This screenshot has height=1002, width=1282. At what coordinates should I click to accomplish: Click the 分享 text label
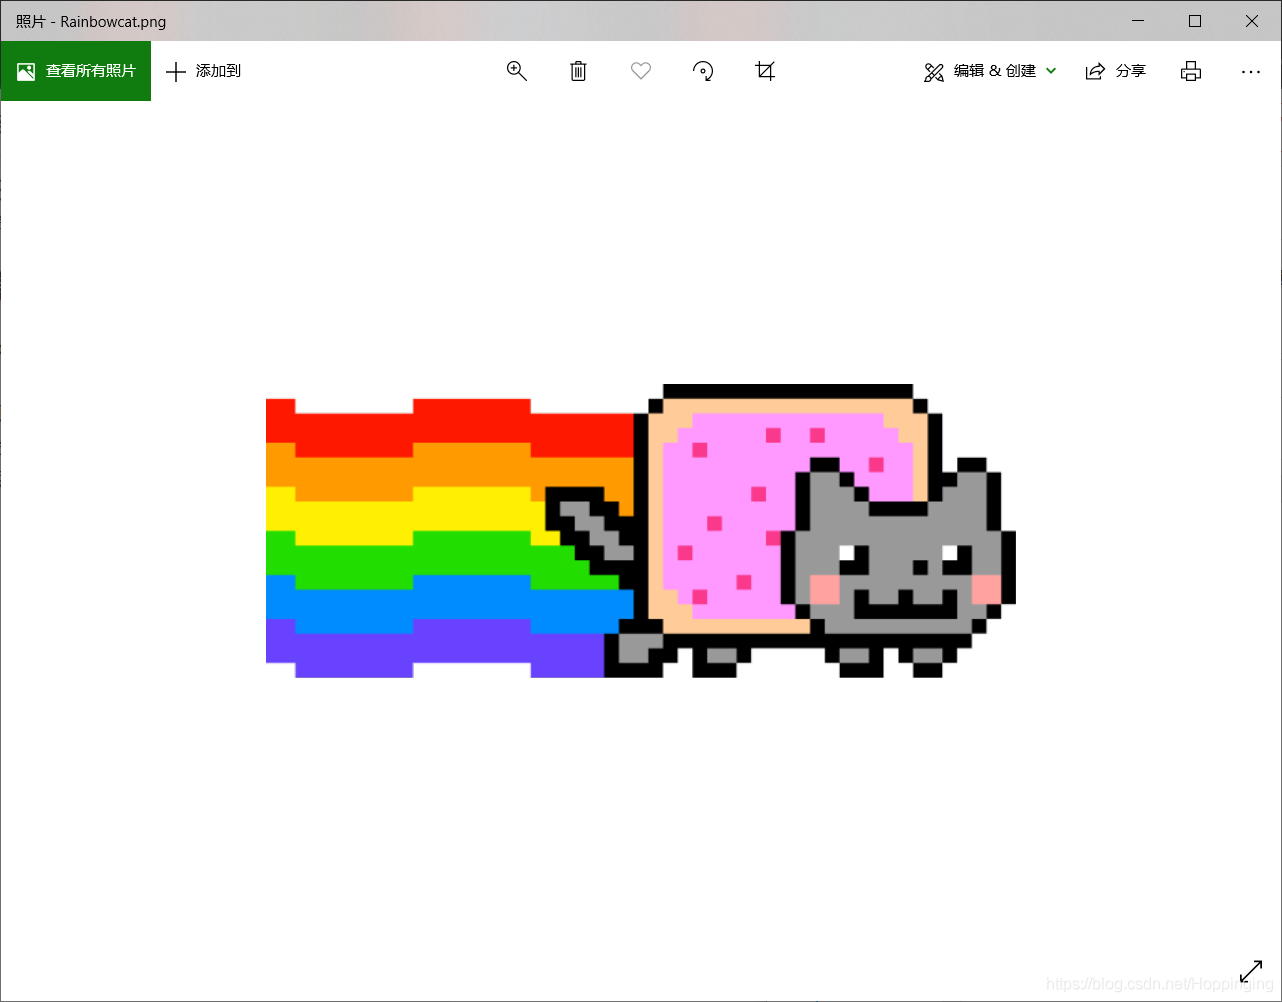pos(1131,71)
